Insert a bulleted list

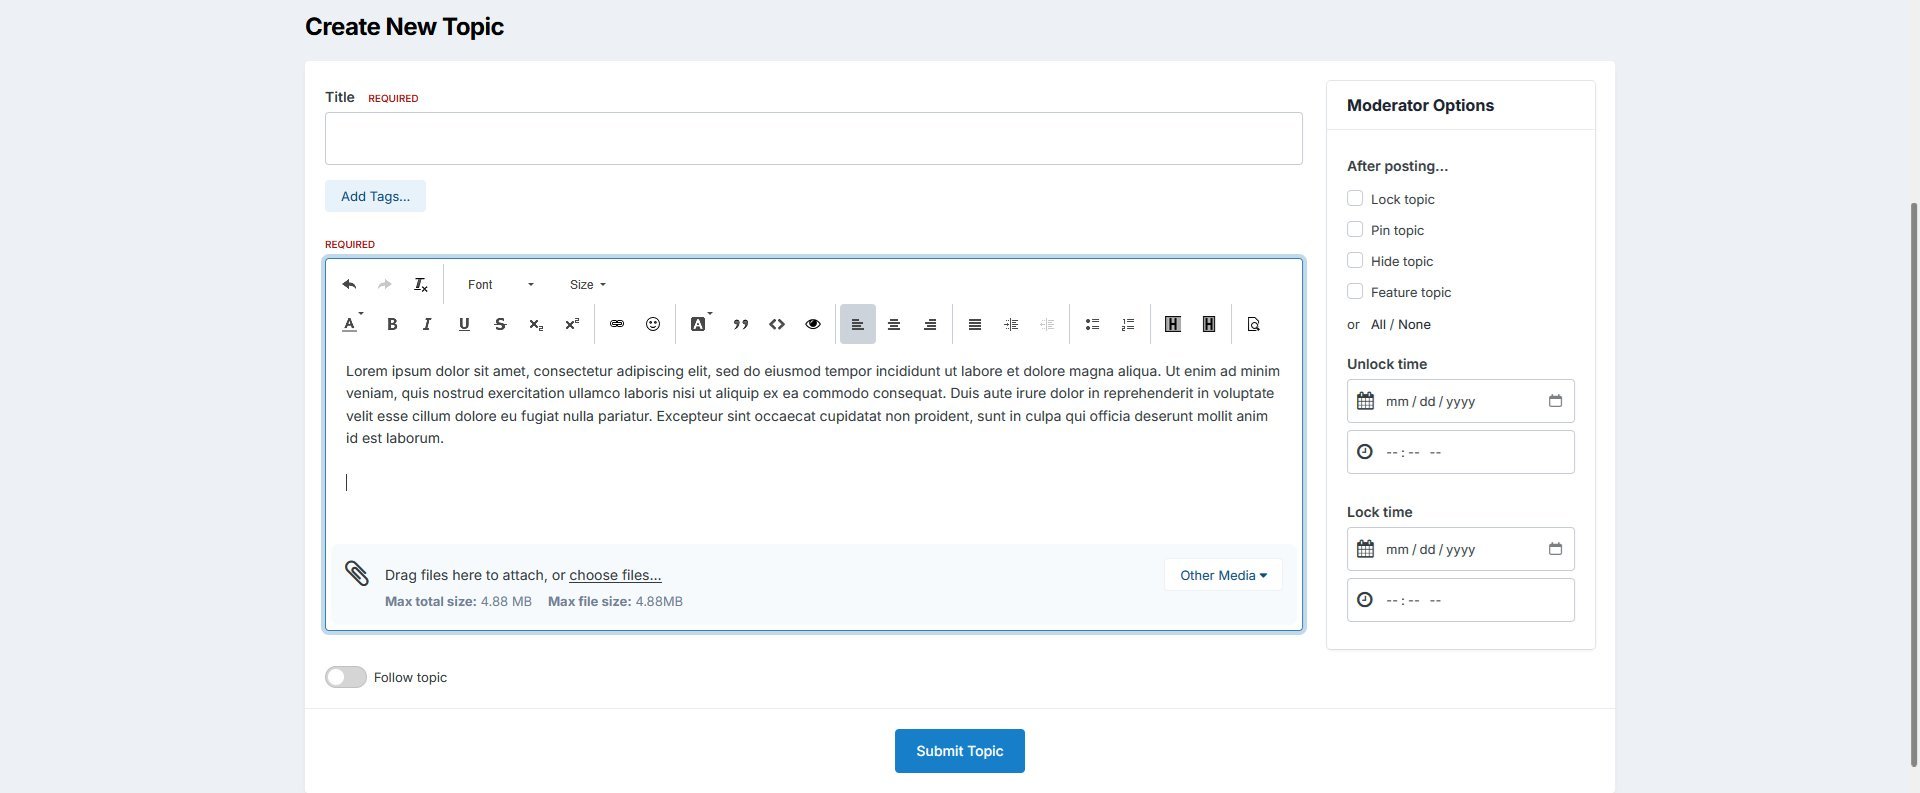pos(1092,324)
